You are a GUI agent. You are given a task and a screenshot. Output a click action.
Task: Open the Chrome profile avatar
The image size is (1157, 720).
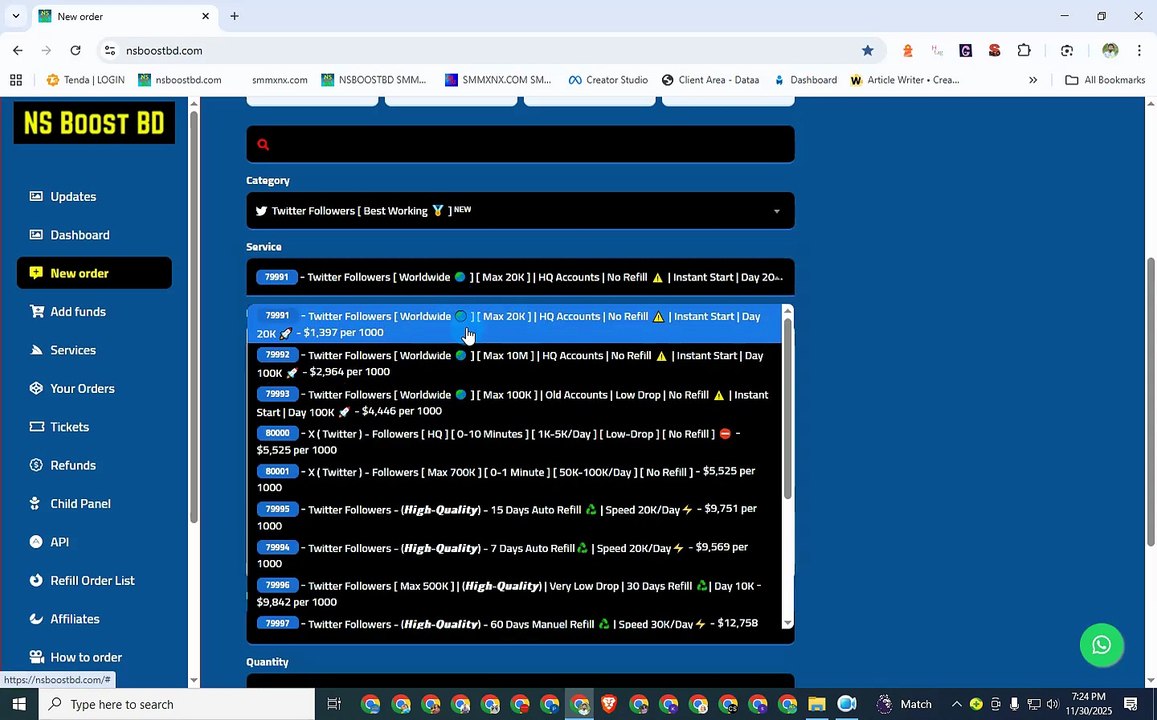[1110, 50]
